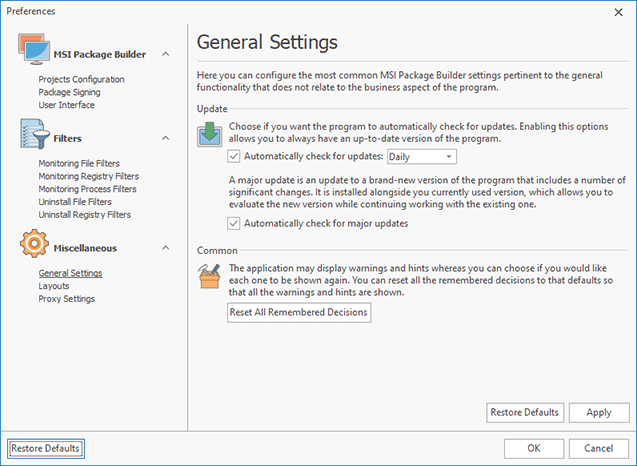Click the Miscellaneous gear icon
Screen dimensions: 637x466
[x=34, y=243]
